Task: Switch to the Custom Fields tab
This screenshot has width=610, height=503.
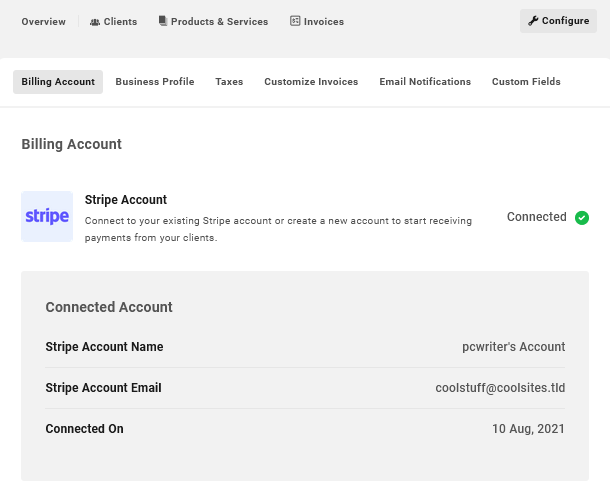Action: 526,82
